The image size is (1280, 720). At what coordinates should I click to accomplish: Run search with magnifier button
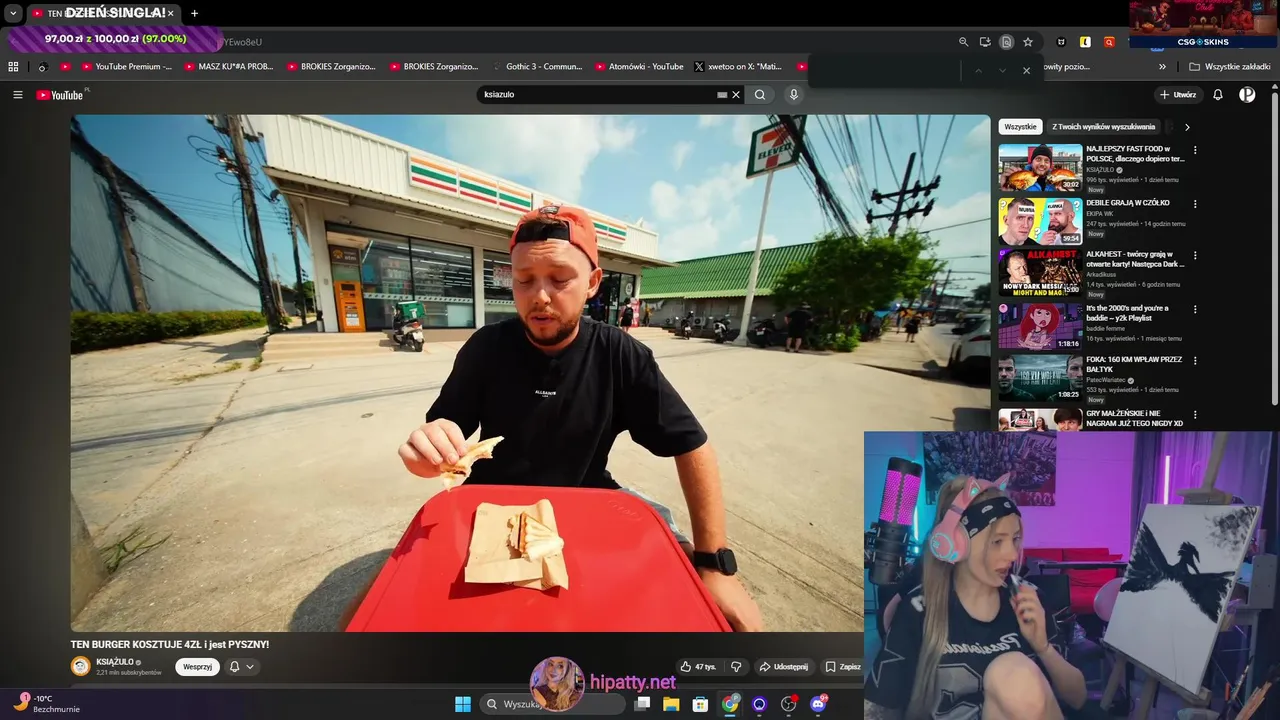760,95
